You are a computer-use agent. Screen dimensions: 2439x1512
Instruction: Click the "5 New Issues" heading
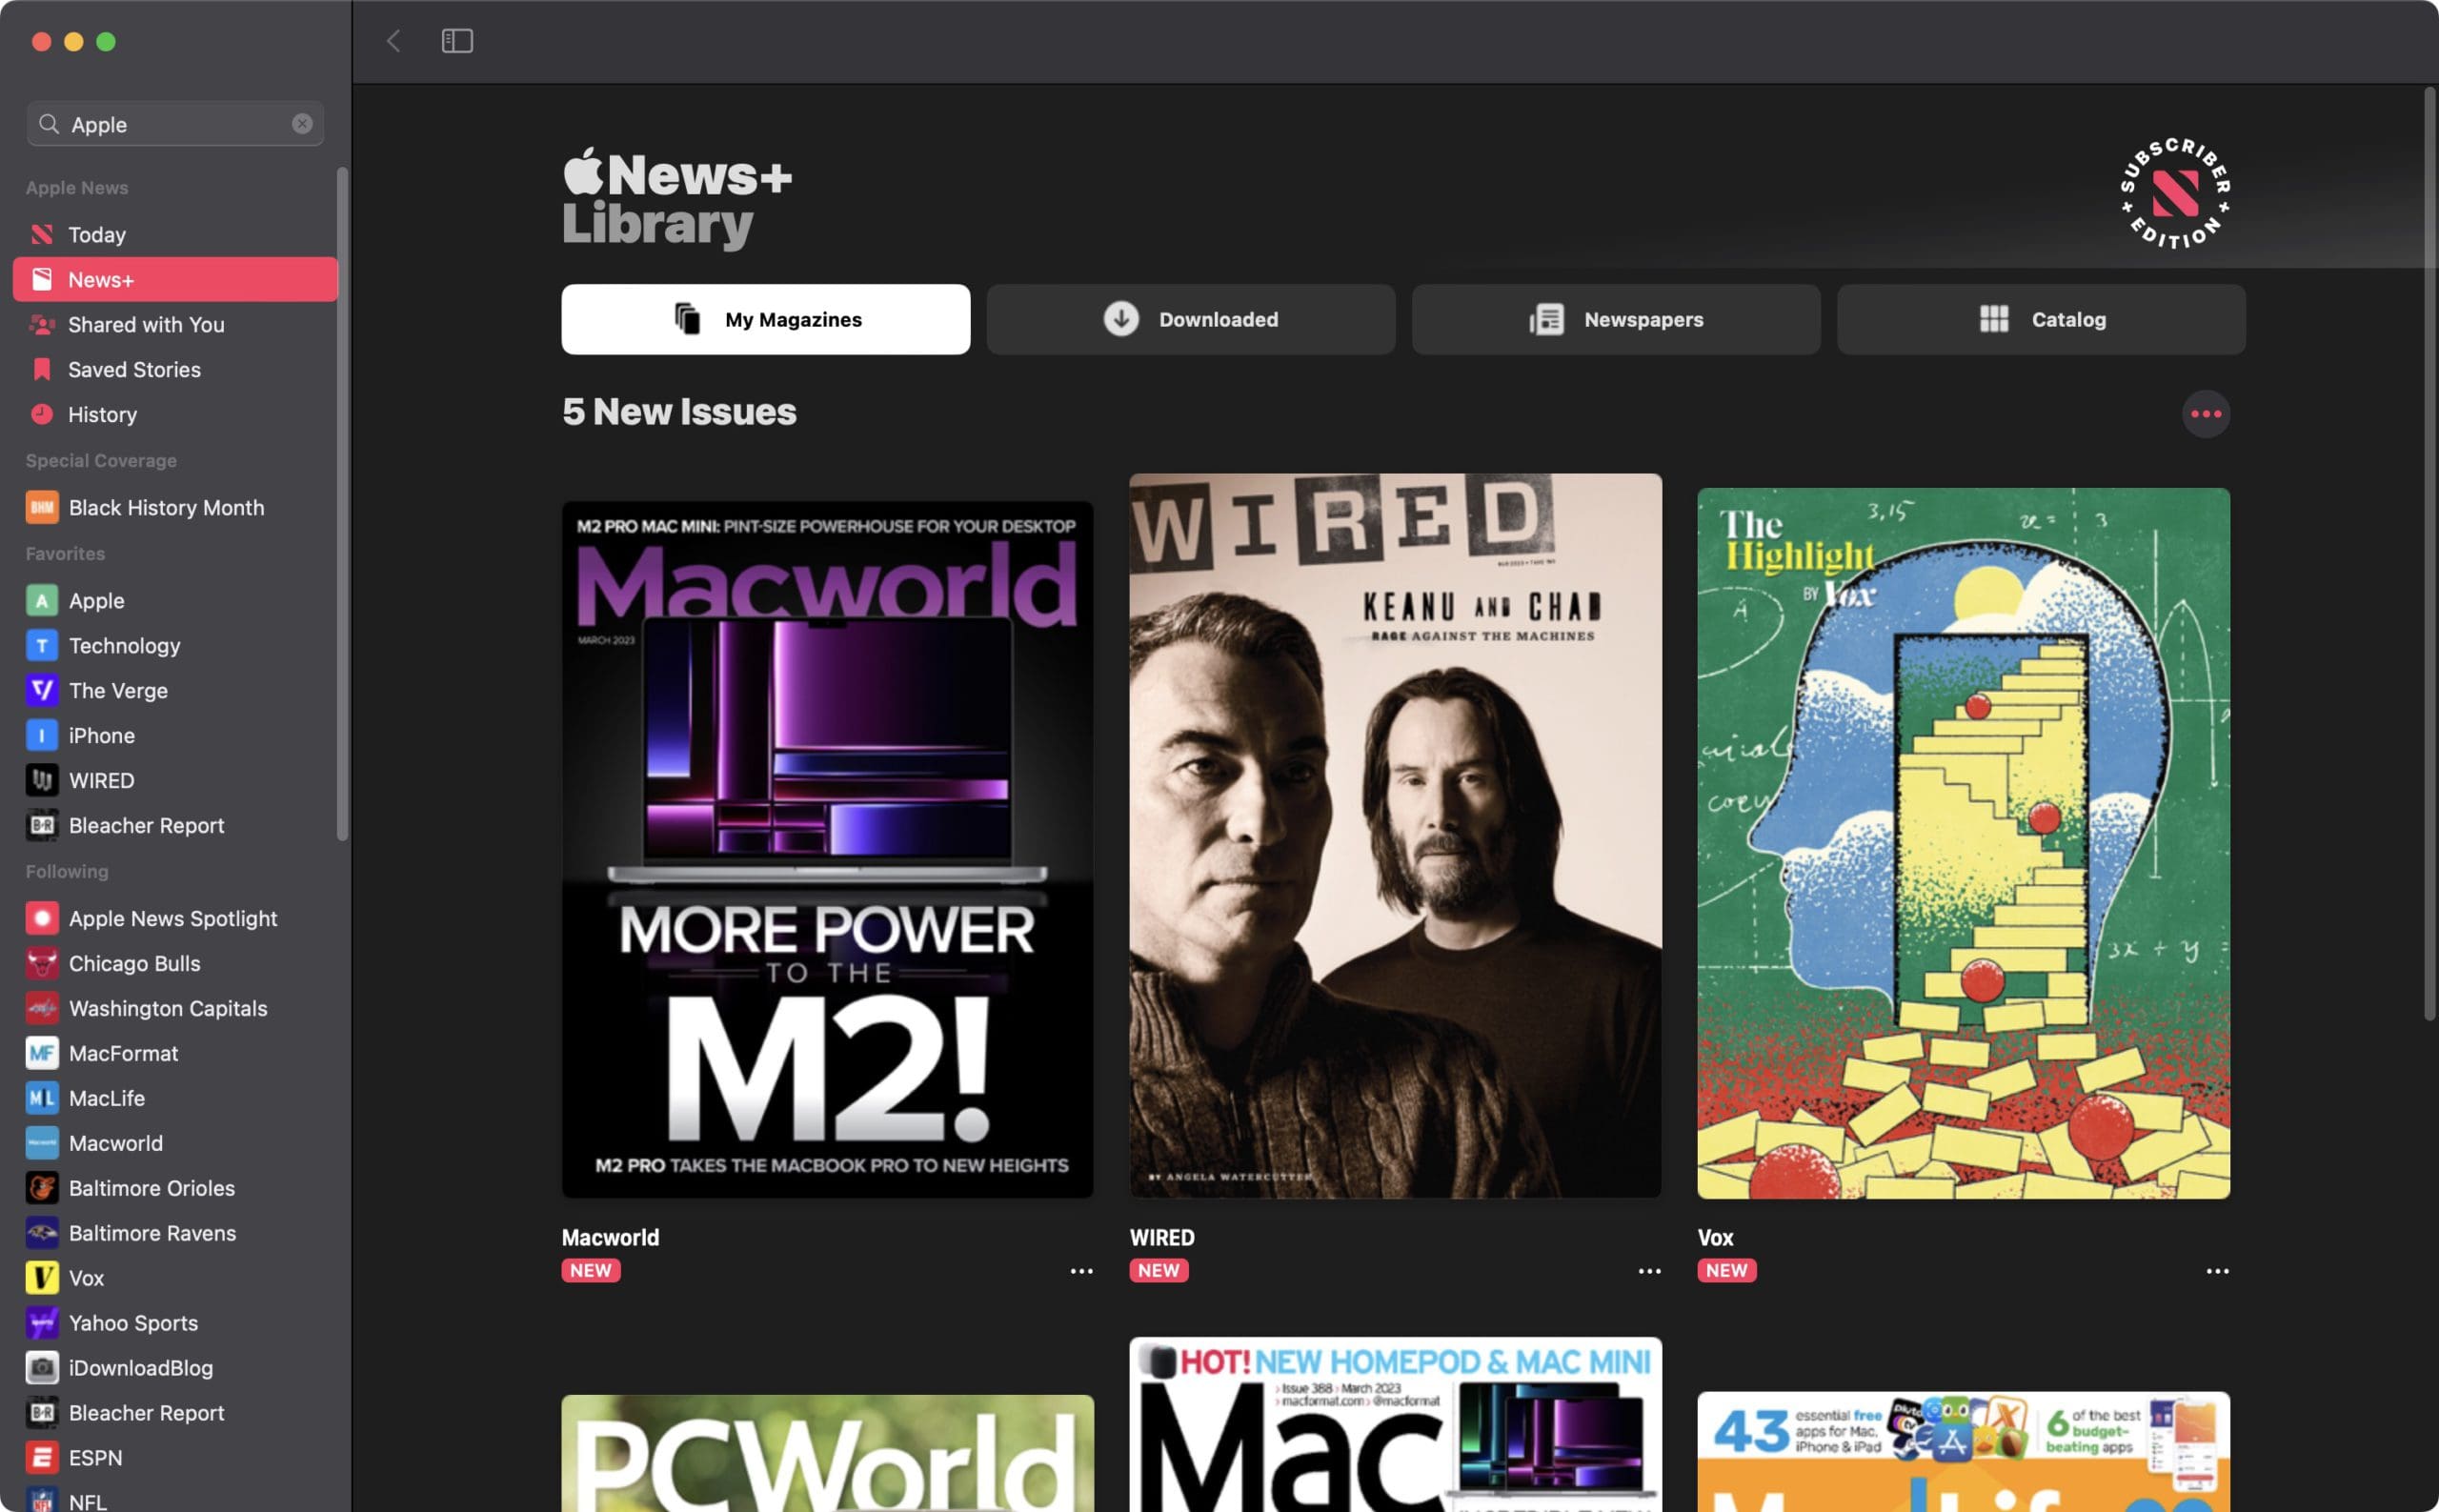(x=679, y=412)
